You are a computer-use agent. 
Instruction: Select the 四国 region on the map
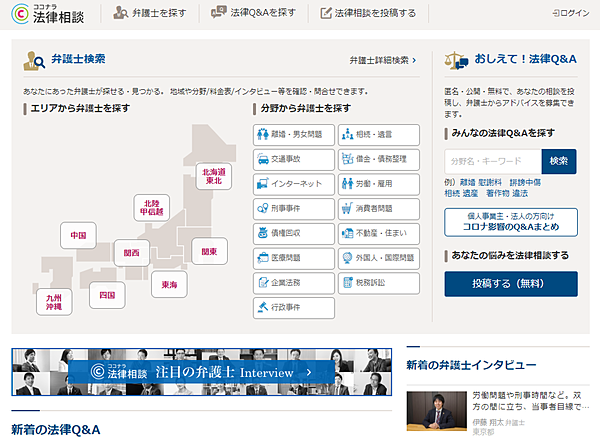click(108, 295)
